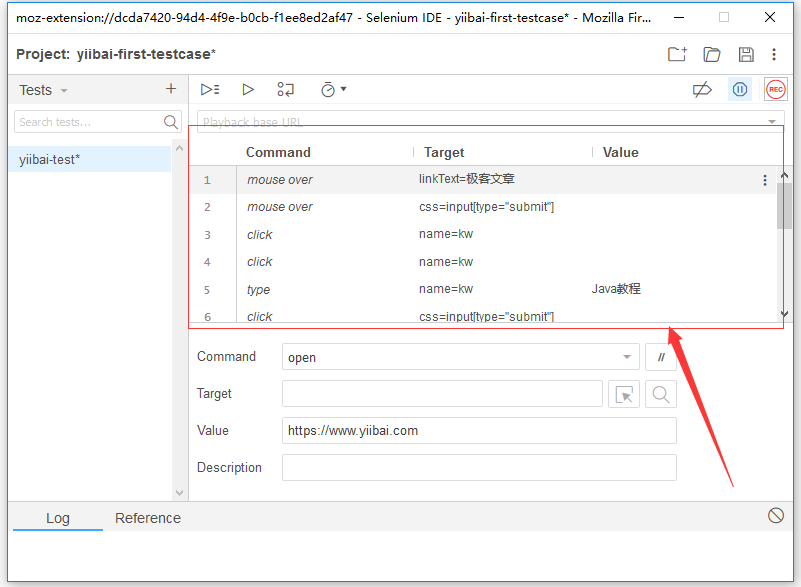Screen dimensions: 801x587
Task: Toggle comment on command with // button
Action: (661, 357)
